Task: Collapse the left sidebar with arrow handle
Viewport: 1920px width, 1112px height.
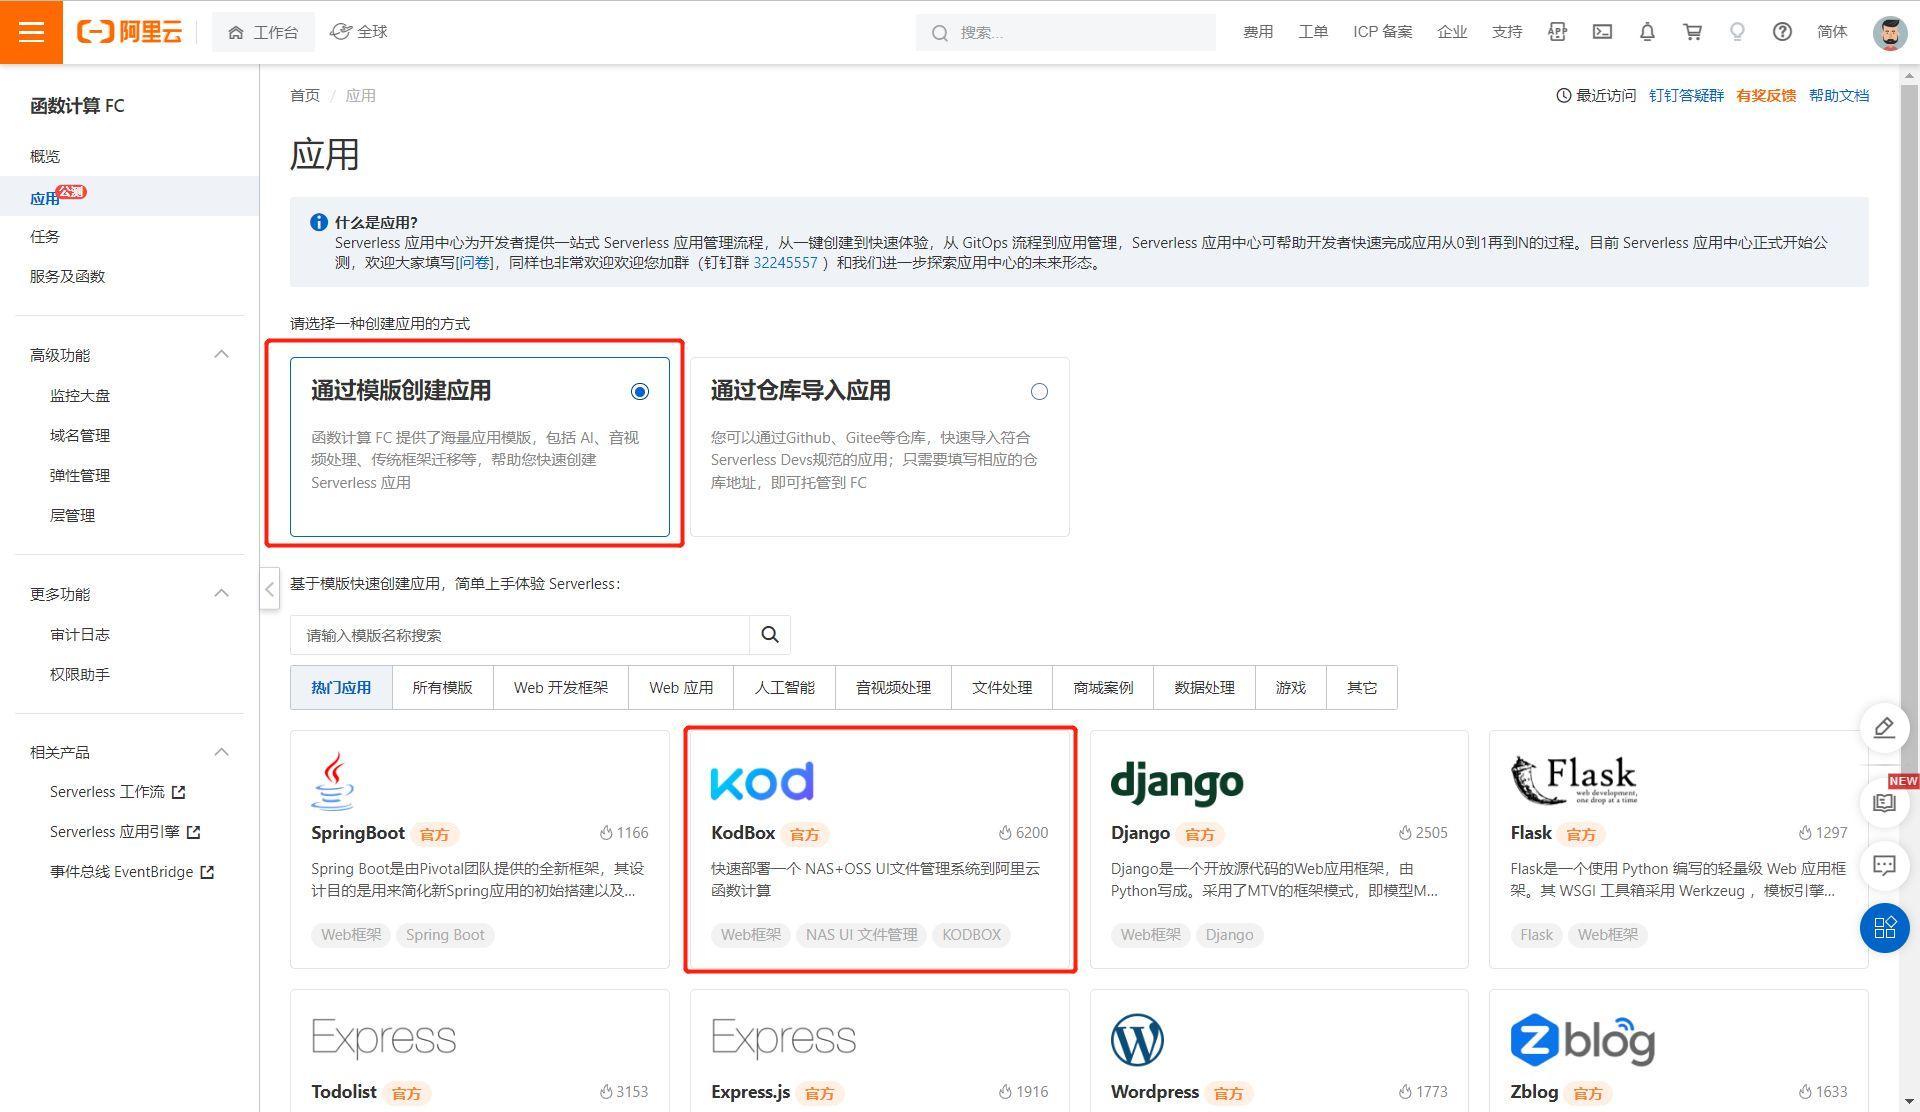Action: tap(269, 589)
